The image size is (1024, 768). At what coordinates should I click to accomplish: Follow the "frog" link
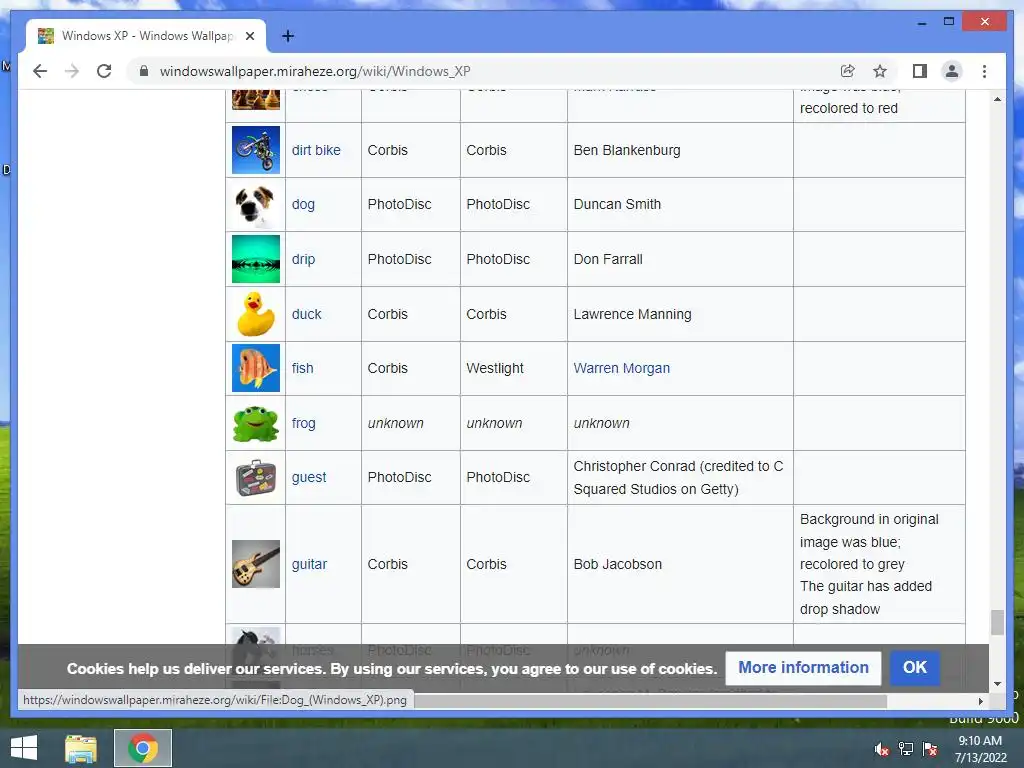pyautogui.click(x=303, y=423)
